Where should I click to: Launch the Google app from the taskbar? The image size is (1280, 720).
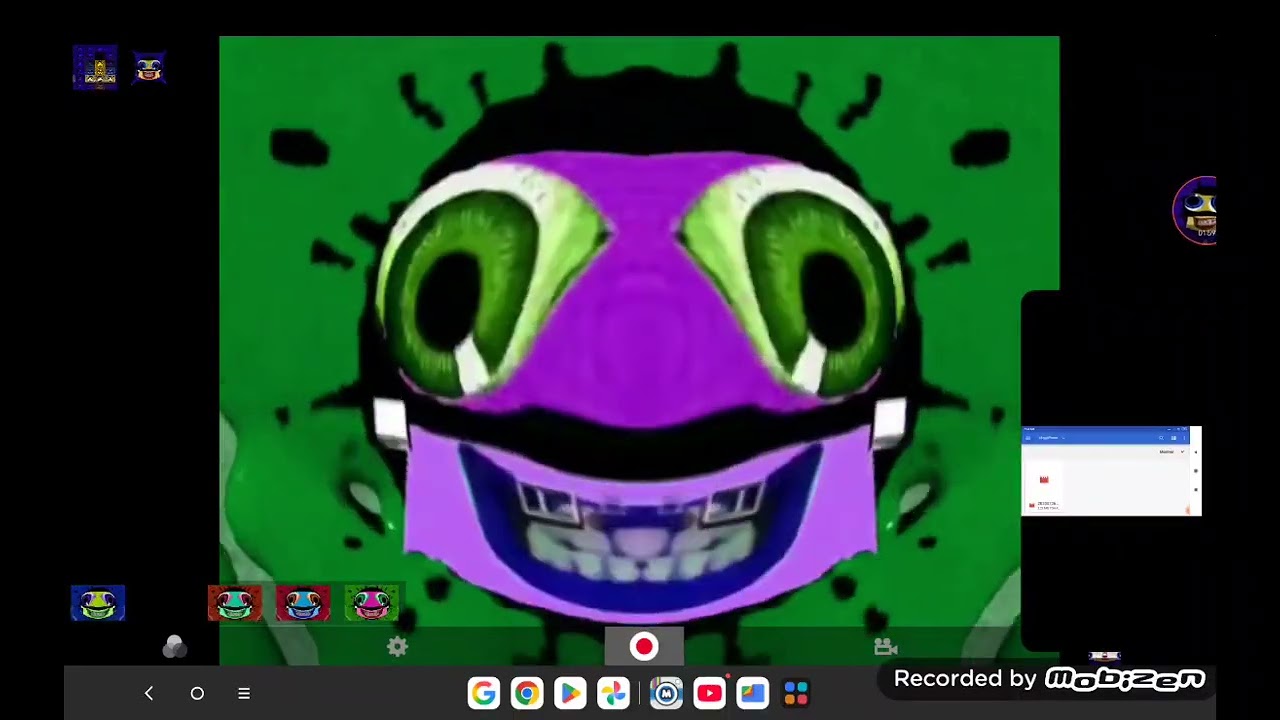(x=484, y=693)
